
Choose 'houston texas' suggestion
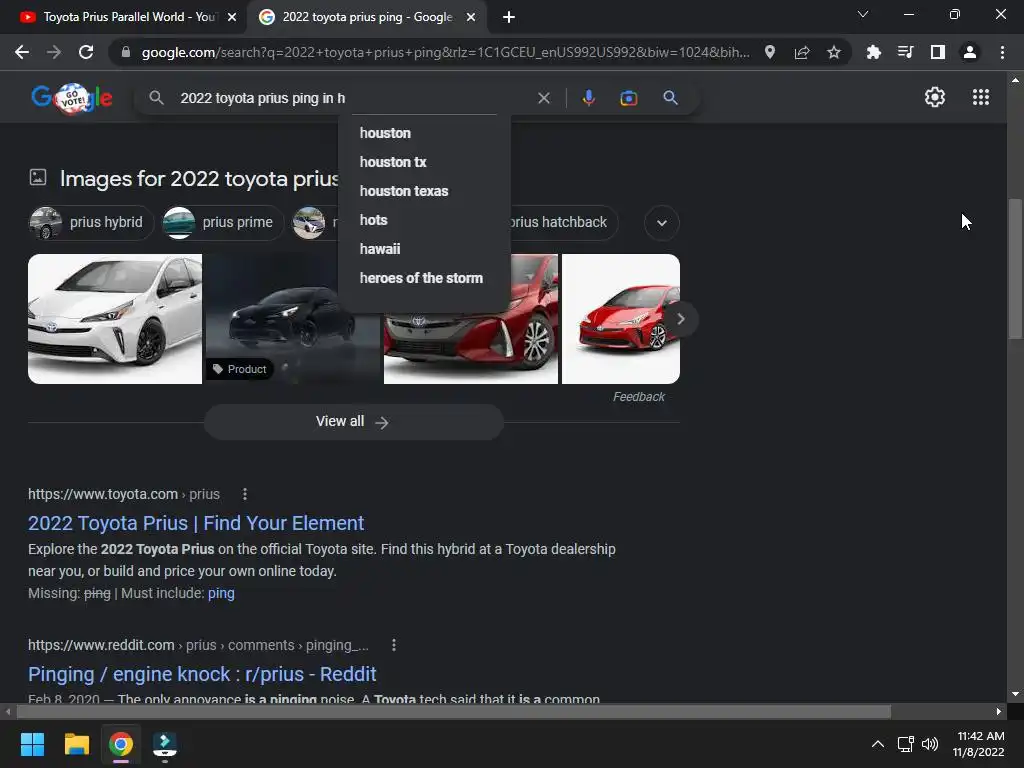(x=423, y=191)
